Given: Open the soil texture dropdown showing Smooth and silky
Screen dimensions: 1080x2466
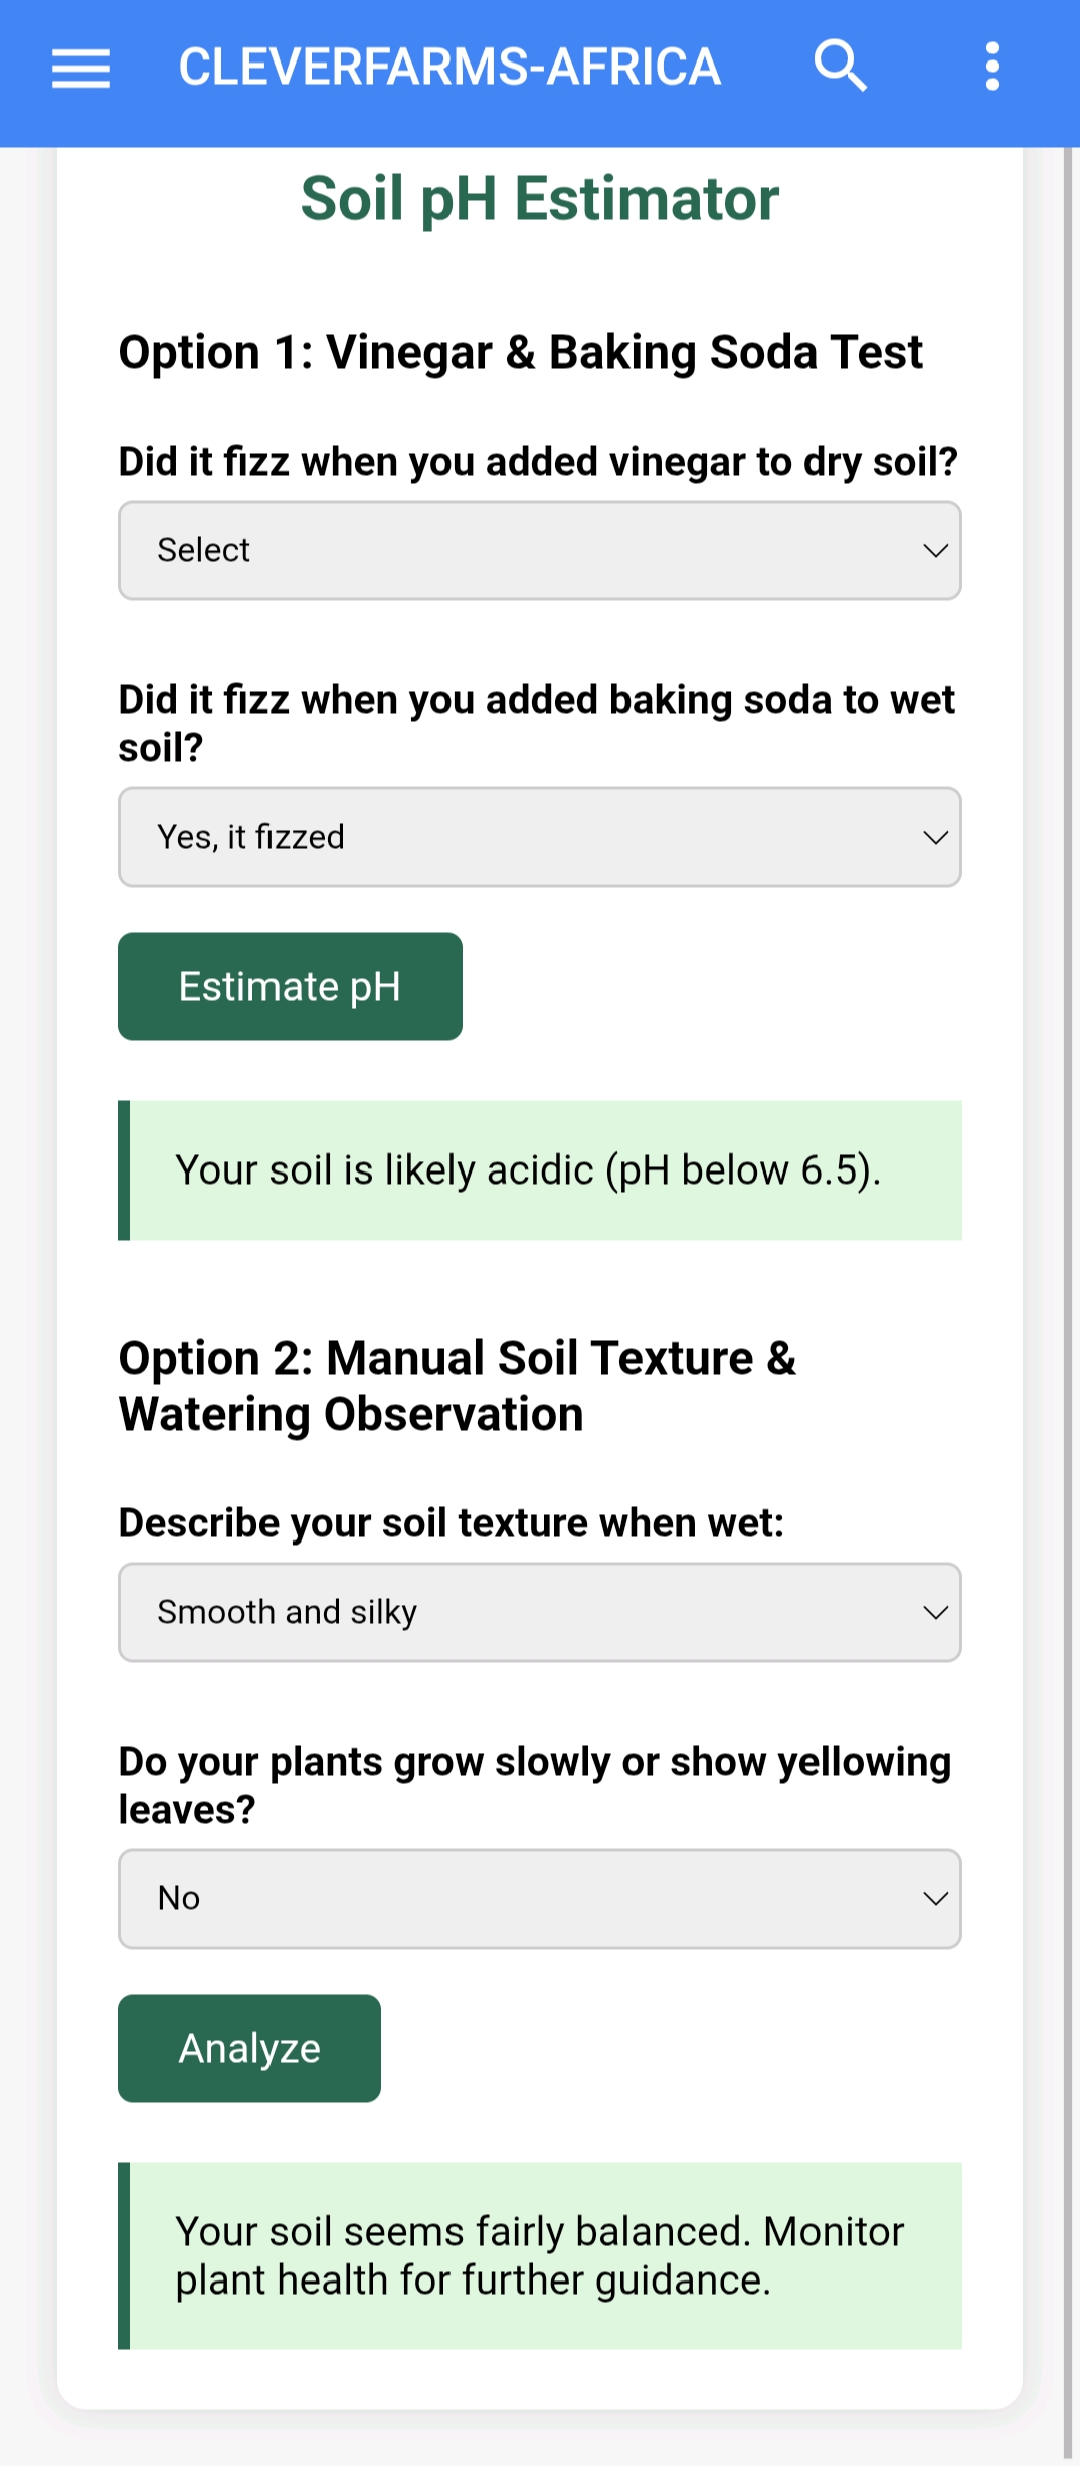Looking at the screenshot, I should [540, 1611].
